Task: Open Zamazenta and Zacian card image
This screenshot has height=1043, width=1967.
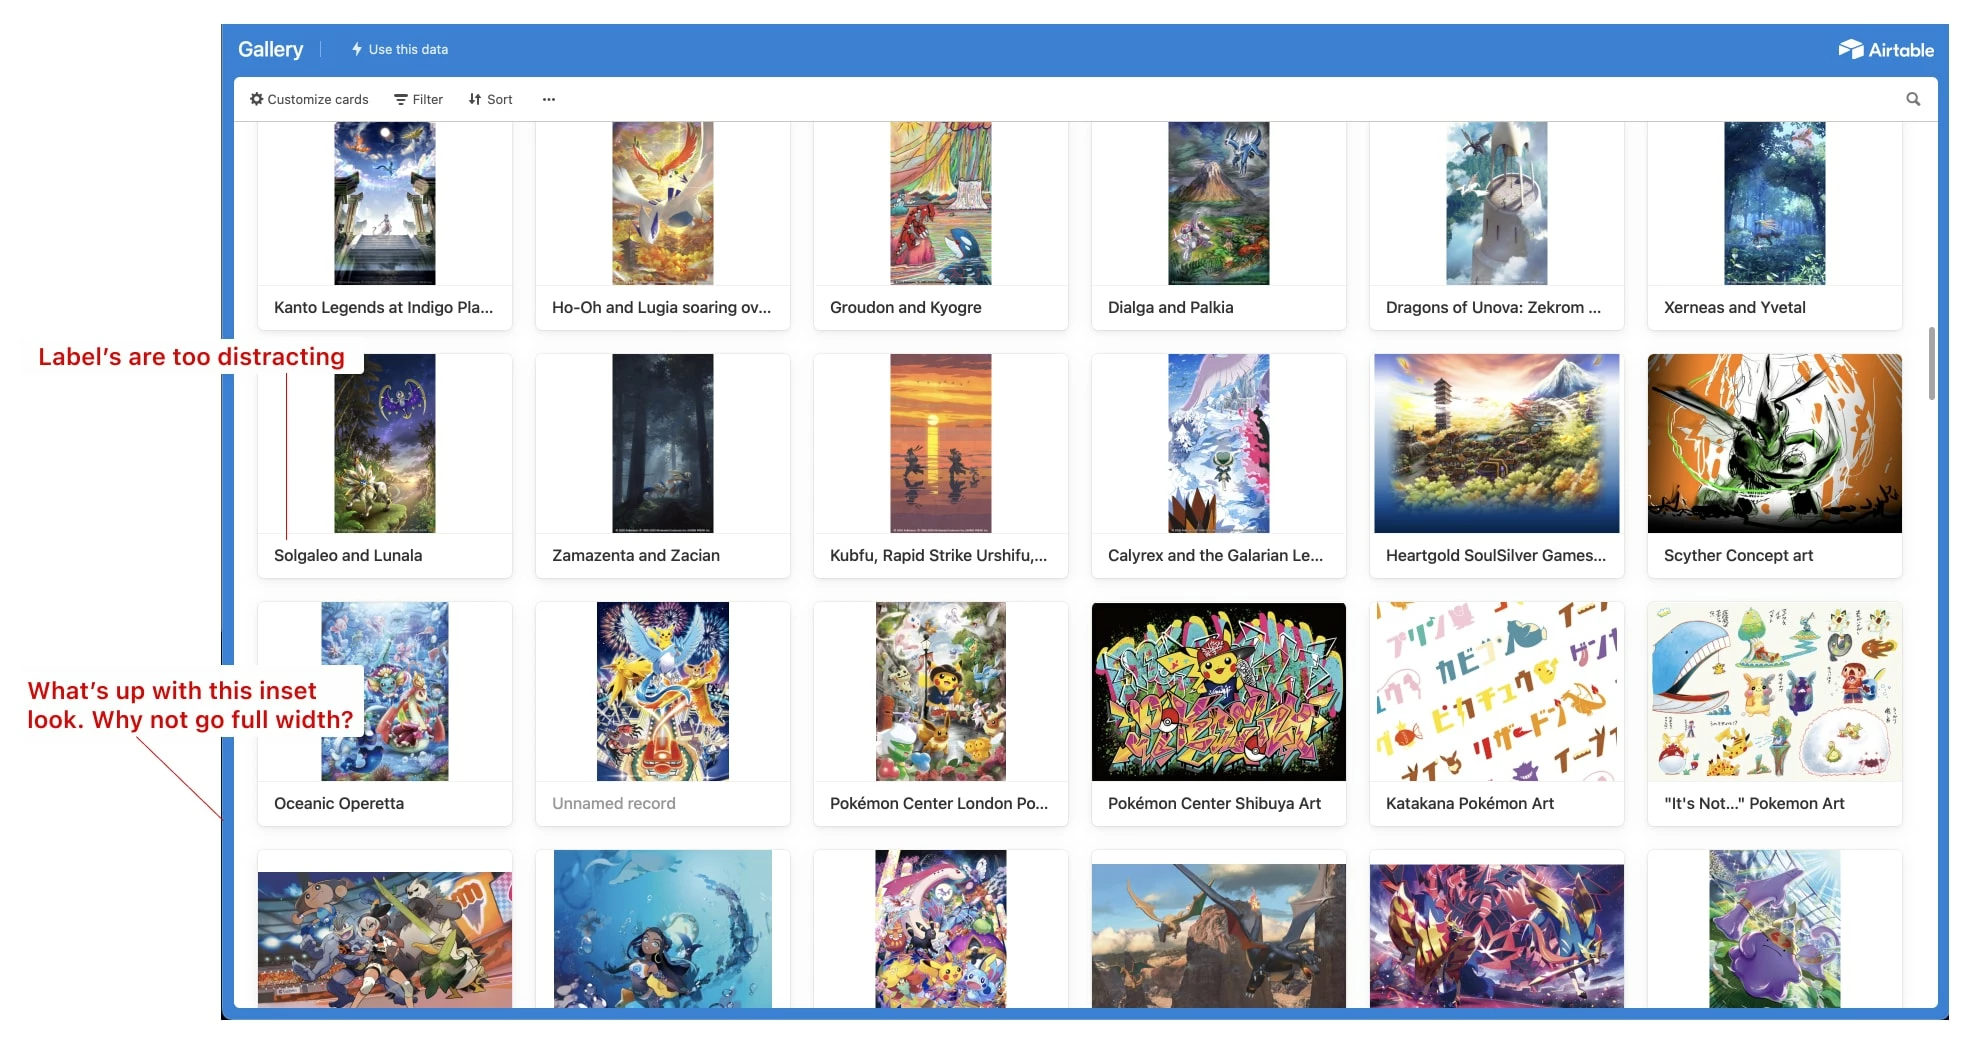Action: tap(663, 443)
